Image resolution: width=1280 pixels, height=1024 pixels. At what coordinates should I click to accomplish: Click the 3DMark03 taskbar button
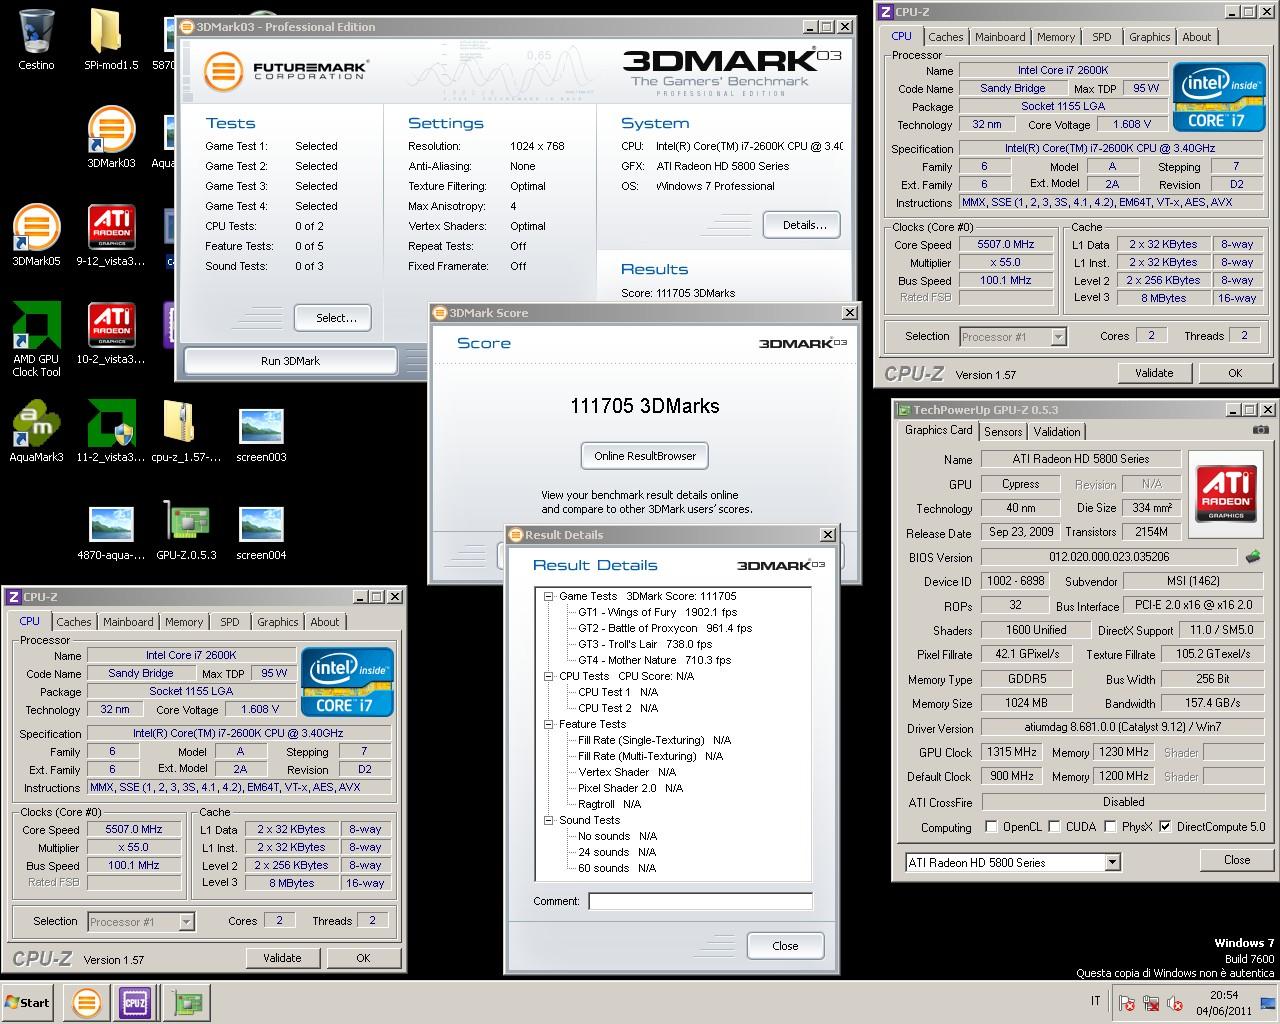click(86, 1002)
